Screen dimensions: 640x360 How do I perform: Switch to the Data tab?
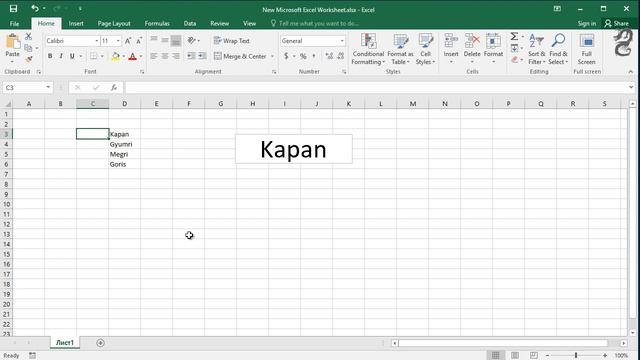pyautogui.click(x=190, y=24)
